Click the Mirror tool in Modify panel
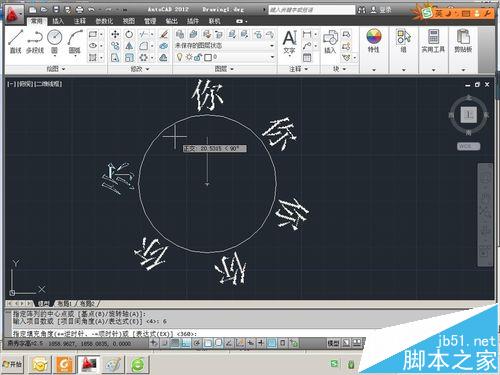 pos(129,46)
